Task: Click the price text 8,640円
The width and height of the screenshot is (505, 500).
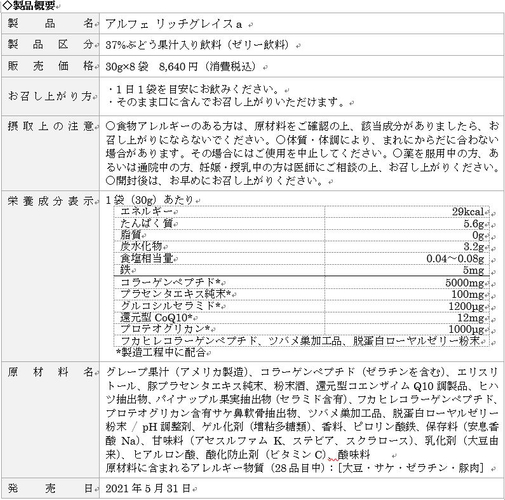Action: 178,67
